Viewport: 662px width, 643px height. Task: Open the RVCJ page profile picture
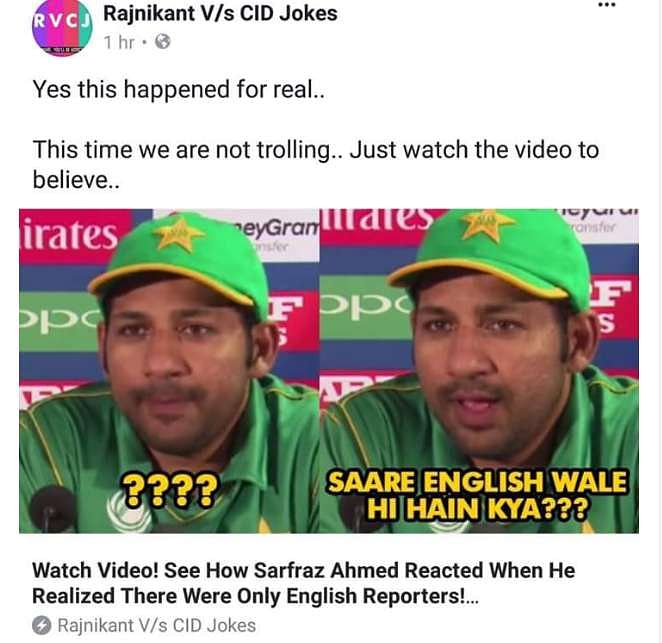click(62, 28)
